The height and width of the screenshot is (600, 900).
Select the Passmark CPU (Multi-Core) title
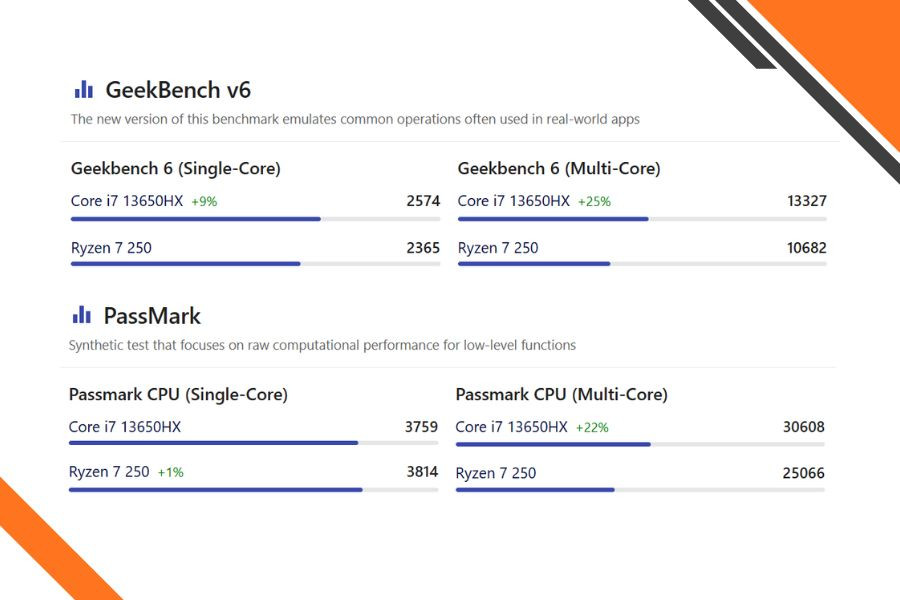click(561, 395)
